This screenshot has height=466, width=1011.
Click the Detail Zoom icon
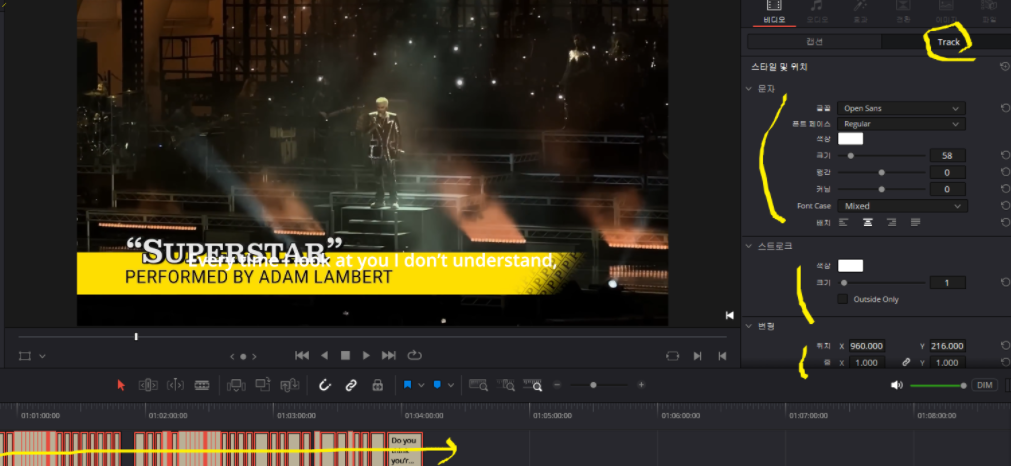coord(507,385)
